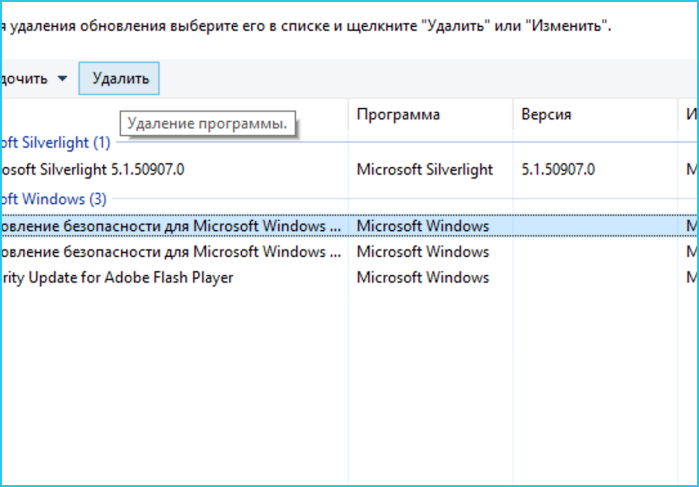The image size is (699, 487).
Task: Click the 5.1.50907.0 version cell
Action: (x=558, y=169)
